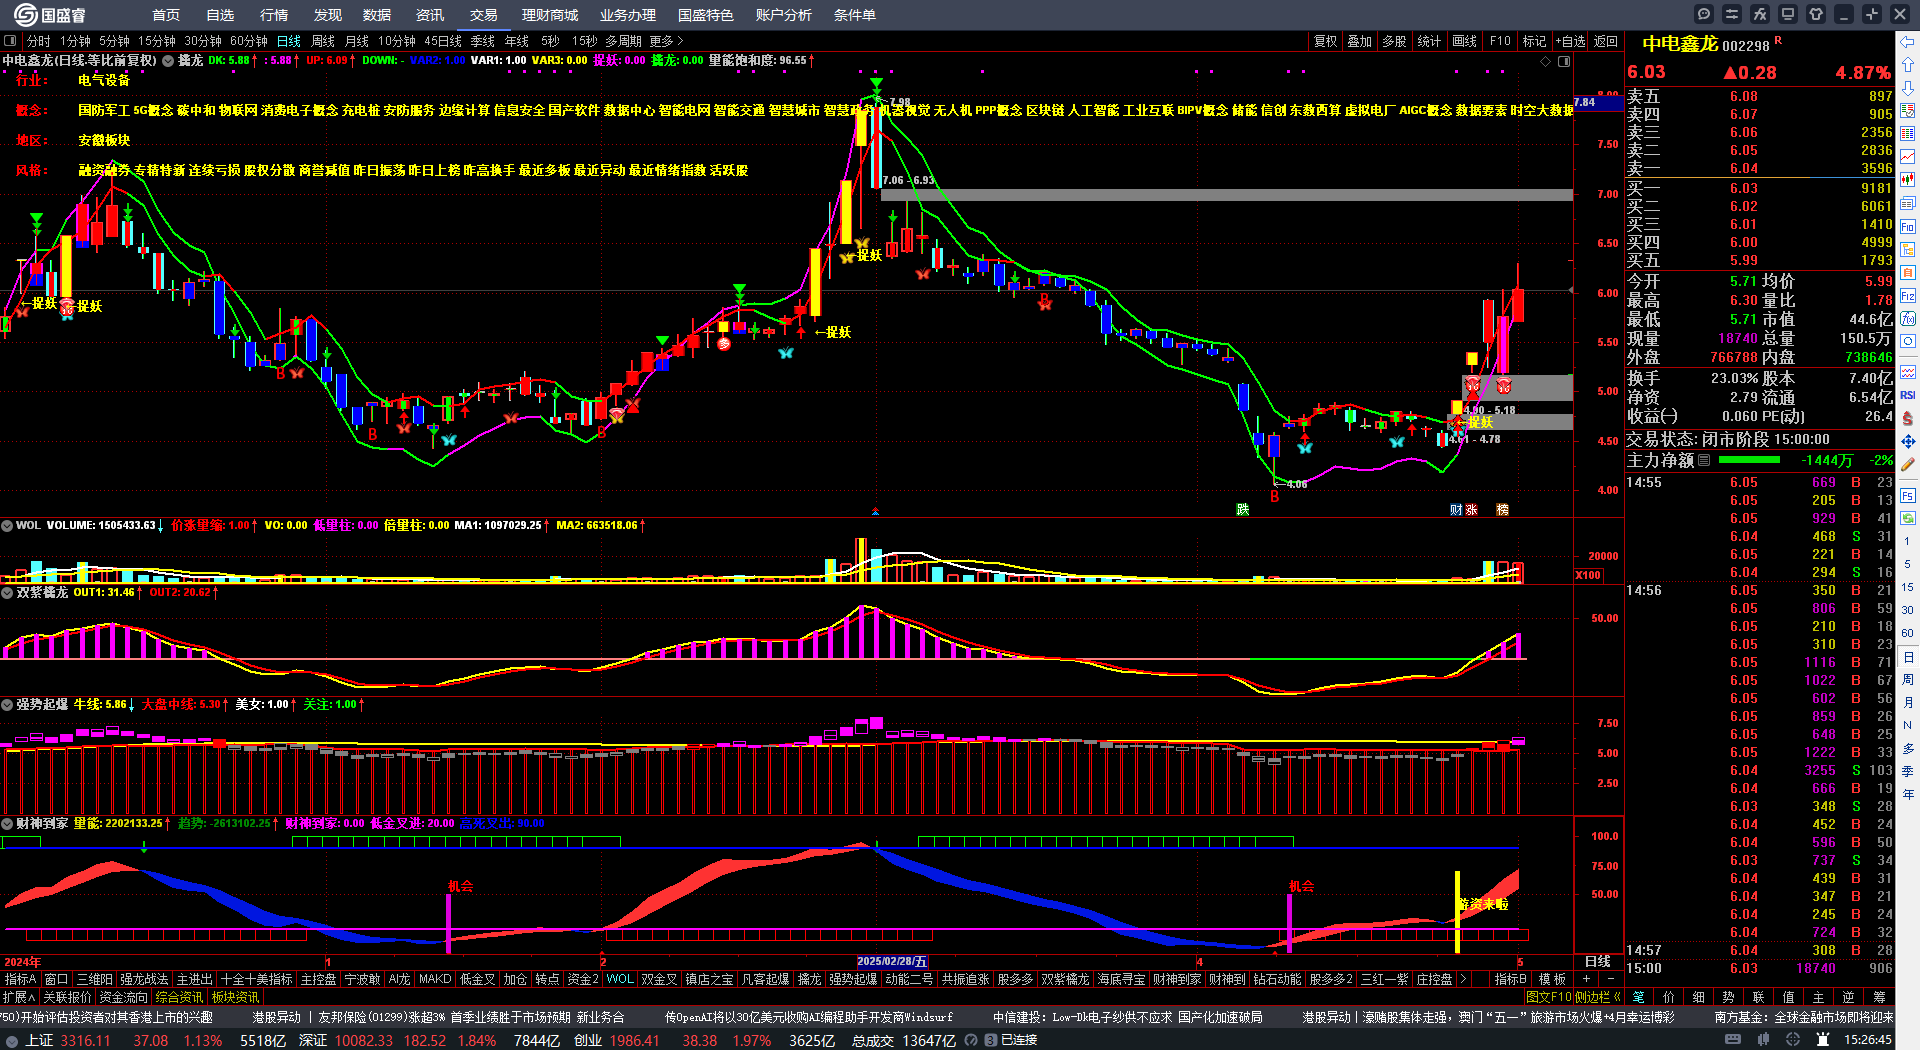Image resolution: width=1920 pixels, height=1050 pixels.
Task: Toggle the 强势起爆 indicator circle button
Action: 7,704
